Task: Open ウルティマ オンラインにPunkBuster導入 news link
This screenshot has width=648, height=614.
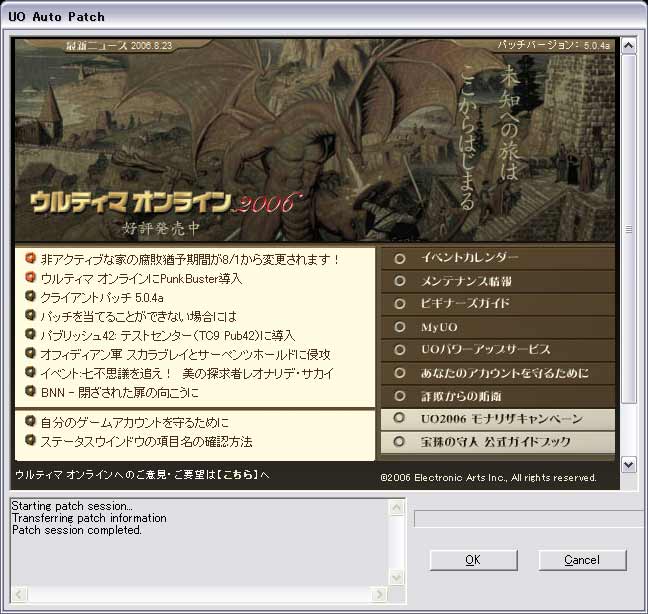Action: (x=141, y=279)
